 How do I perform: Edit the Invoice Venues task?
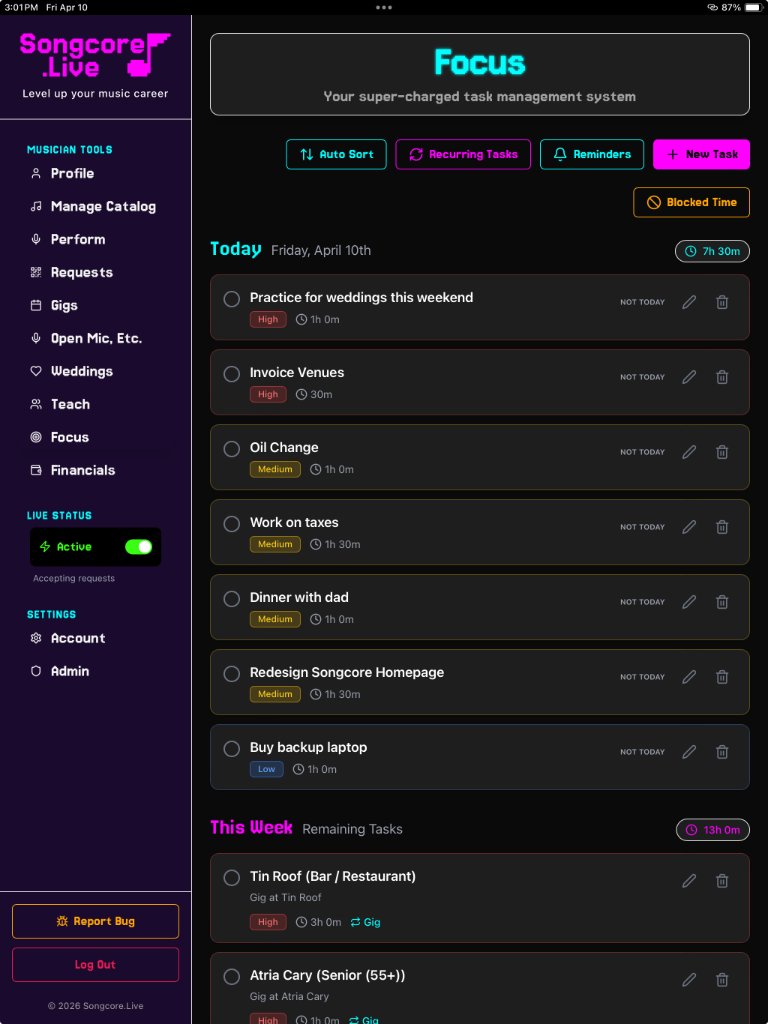pyautogui.click(x=689, y=377)
